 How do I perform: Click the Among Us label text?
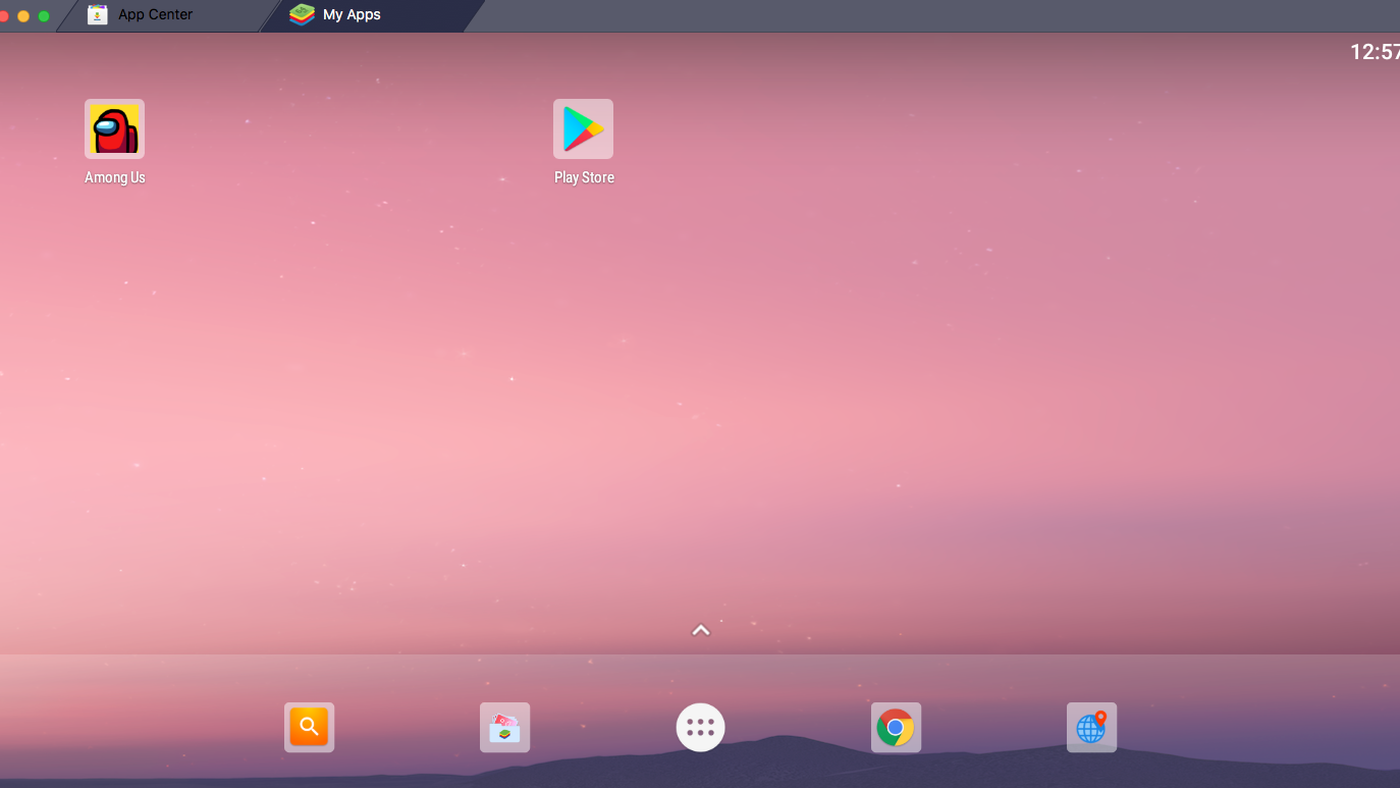click(x=115, y=178)
